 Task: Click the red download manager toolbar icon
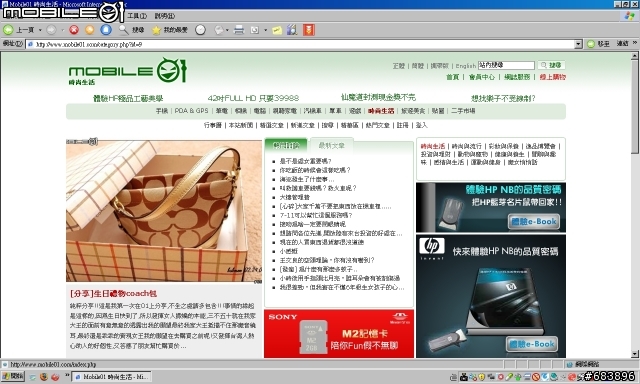(309, 30)
